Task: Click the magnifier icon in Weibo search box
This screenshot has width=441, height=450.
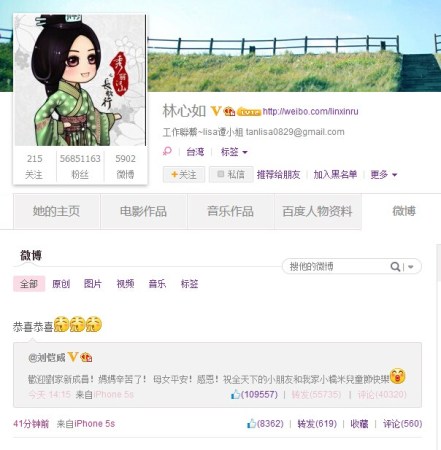Action: coord(395,267)
